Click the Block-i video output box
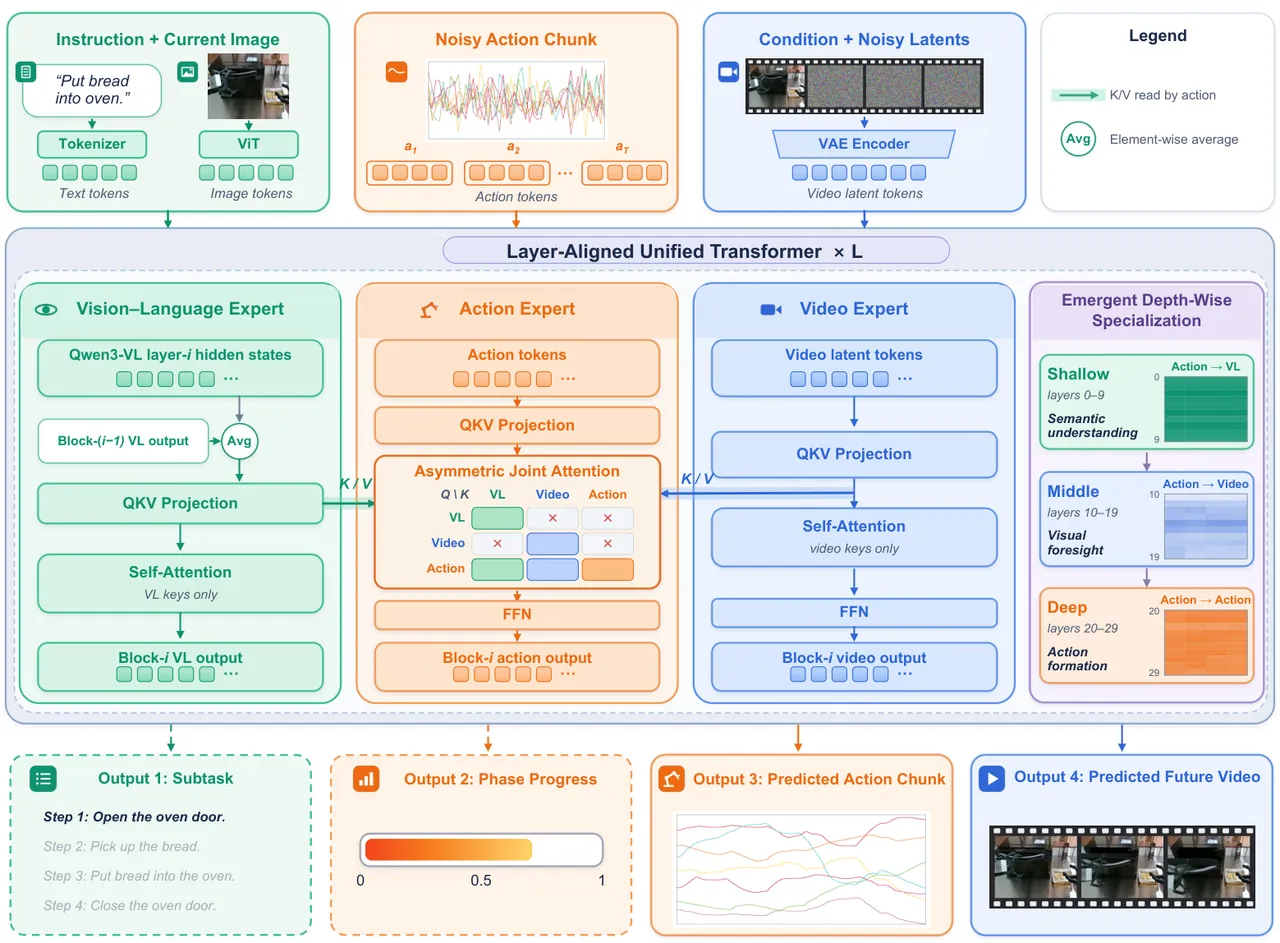The image size is (1280, 943). pos(855,666)
